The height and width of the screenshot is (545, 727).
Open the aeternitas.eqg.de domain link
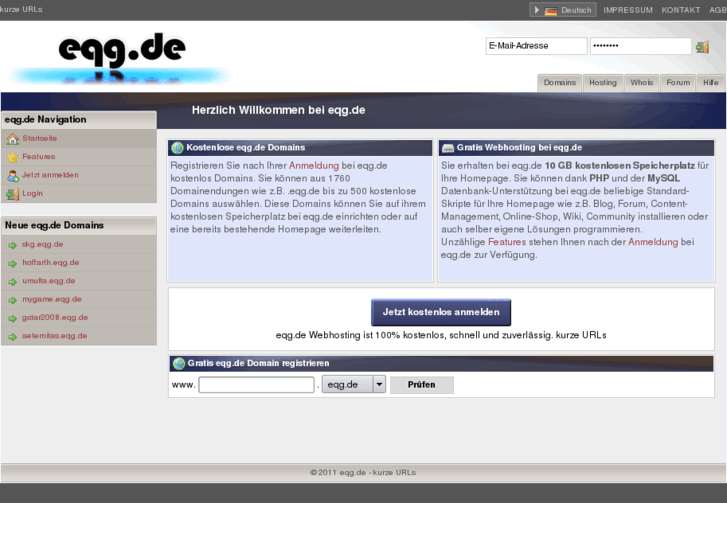(54, 336)
